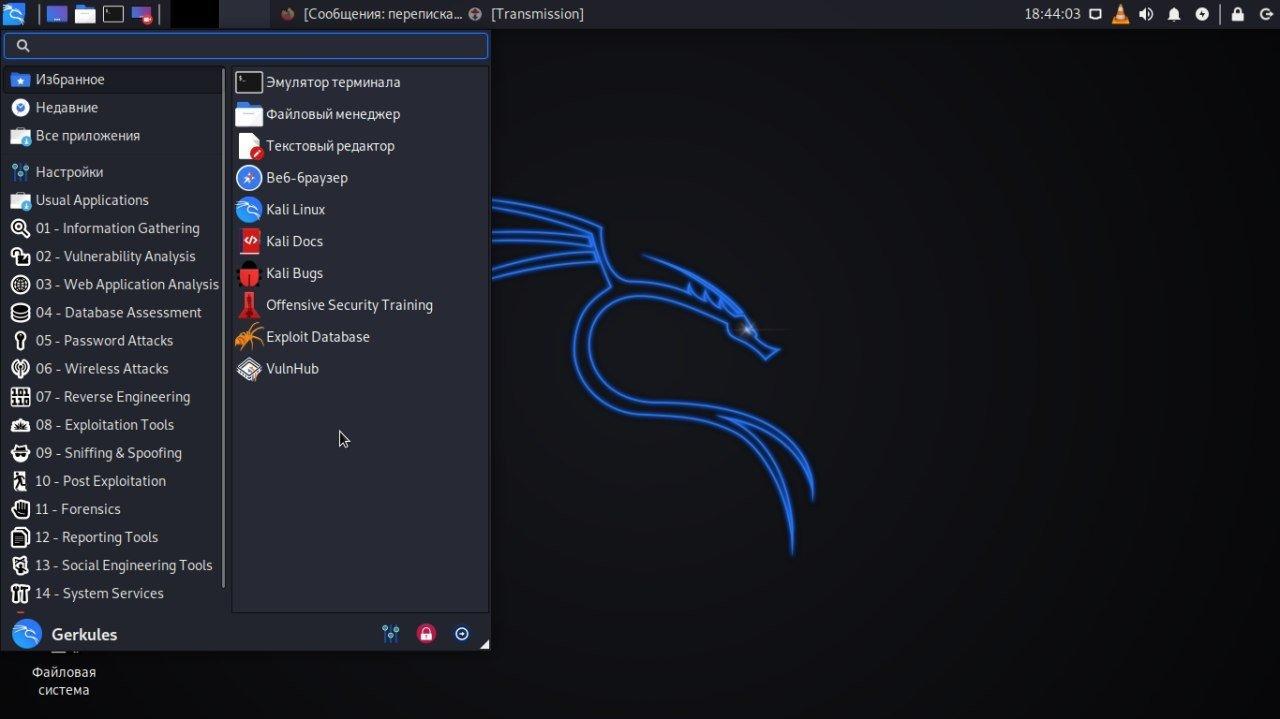The width and height of the screenshot is (1280, 719).
Task: Open the 09 - Sniffing & Spoofing category
Action: point(114,452)
